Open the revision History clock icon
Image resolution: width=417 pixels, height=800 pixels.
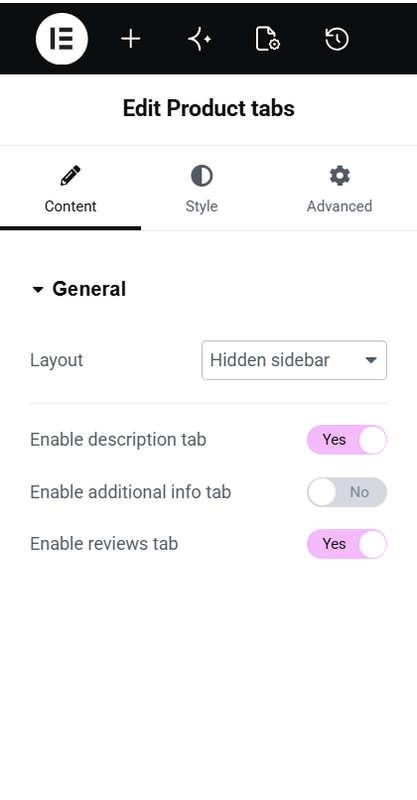[337, 39]
